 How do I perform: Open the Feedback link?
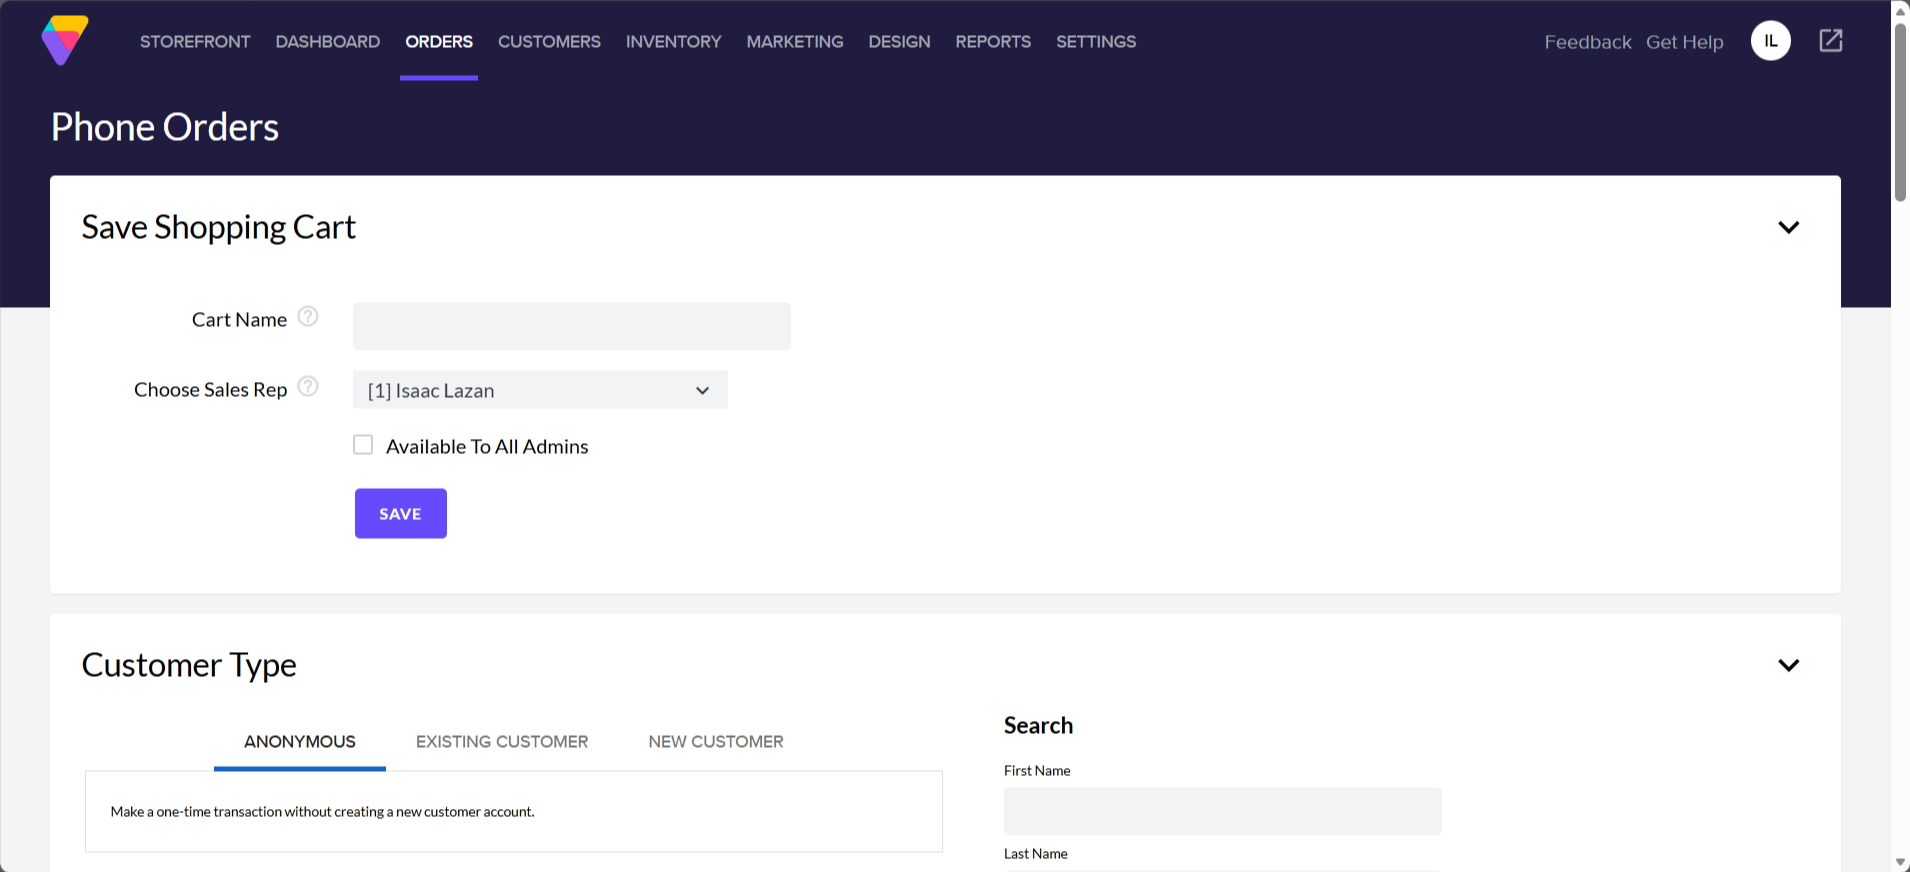click(1588, 42)
